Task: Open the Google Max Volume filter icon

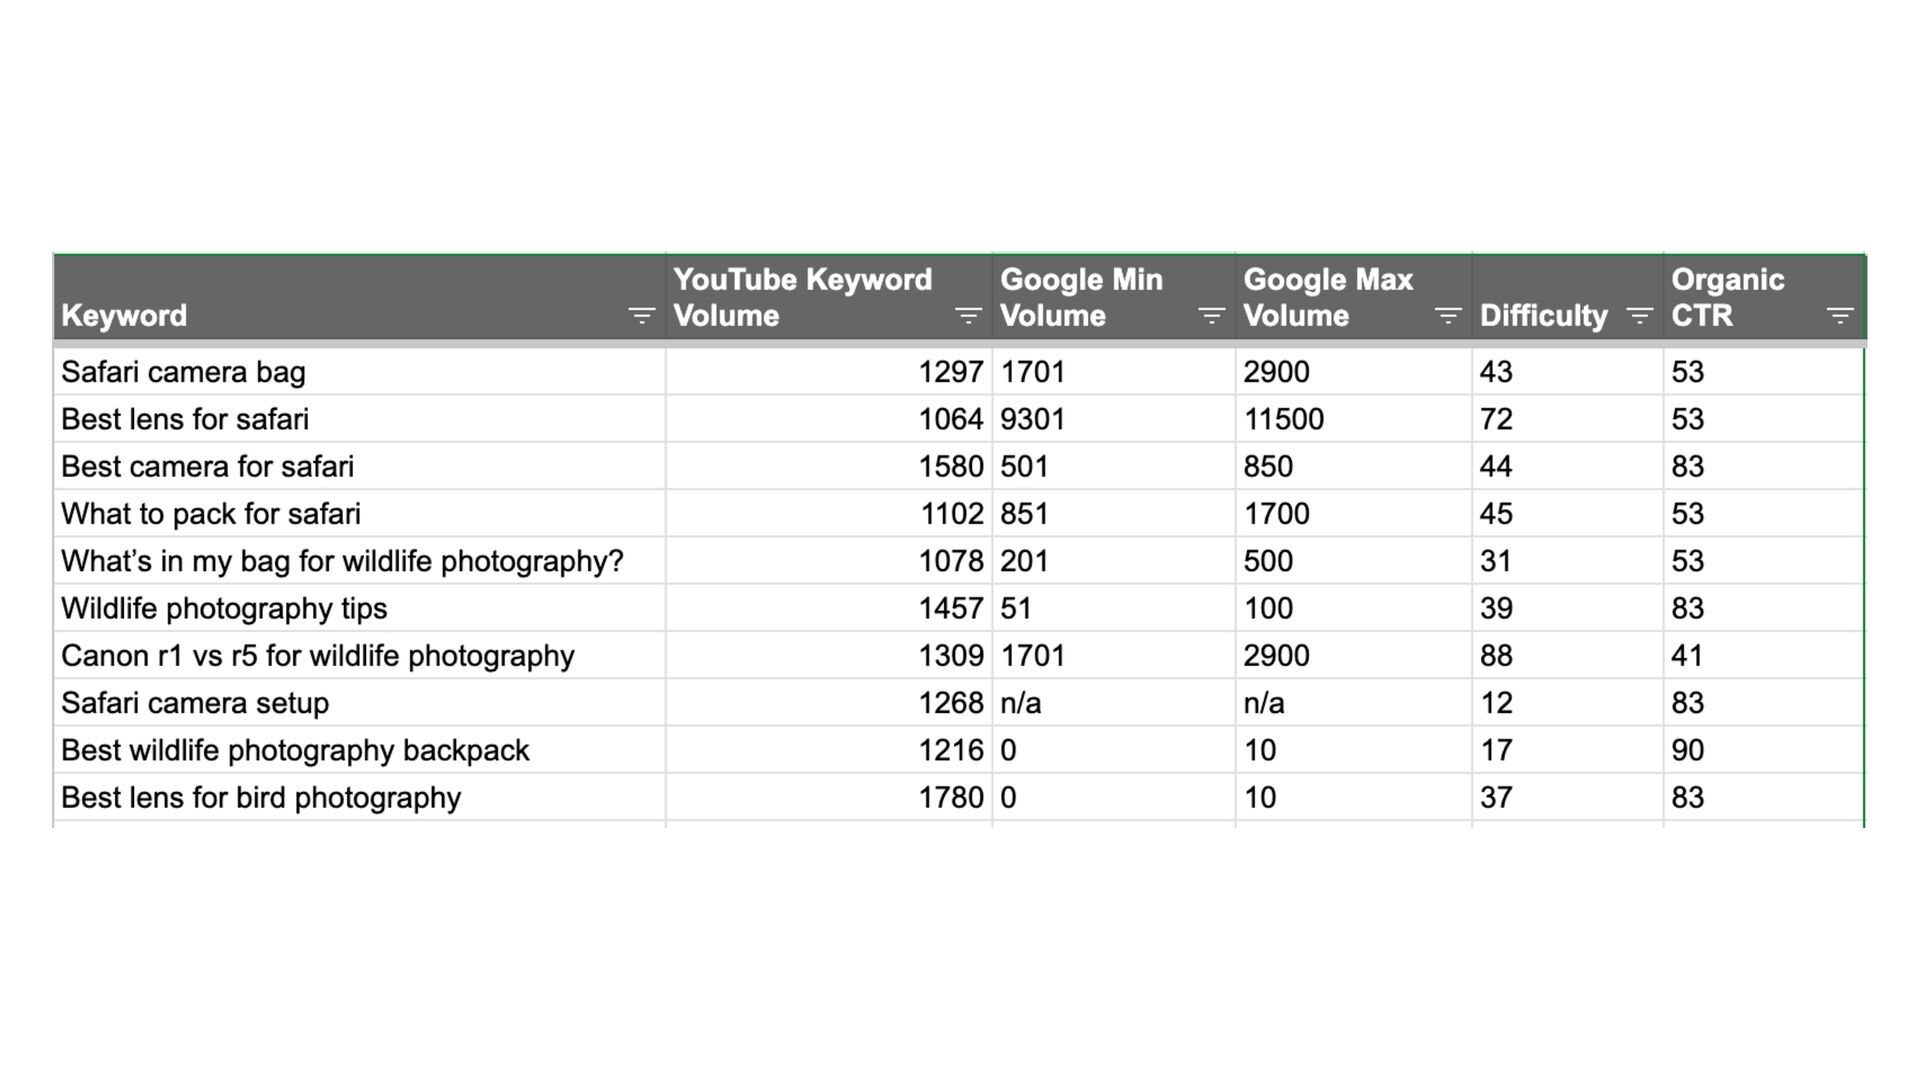Action: (1447, 316)
